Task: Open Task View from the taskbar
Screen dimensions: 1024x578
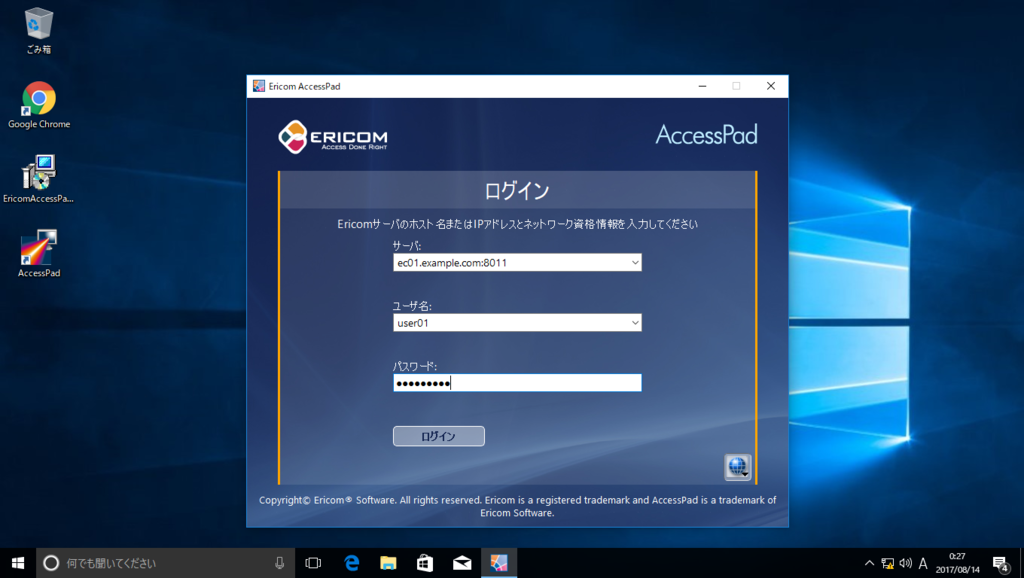Action: pyautogui.click(x=313, y=563)
